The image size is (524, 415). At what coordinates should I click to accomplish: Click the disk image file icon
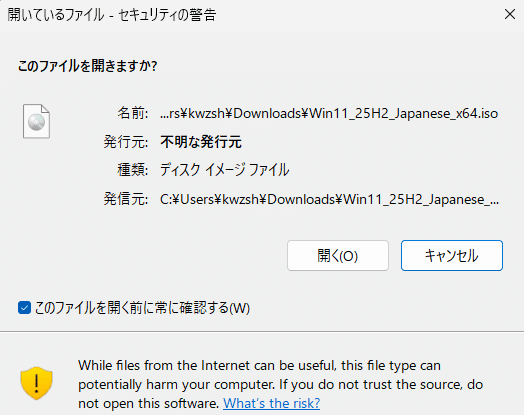click(x=36, y=121)
